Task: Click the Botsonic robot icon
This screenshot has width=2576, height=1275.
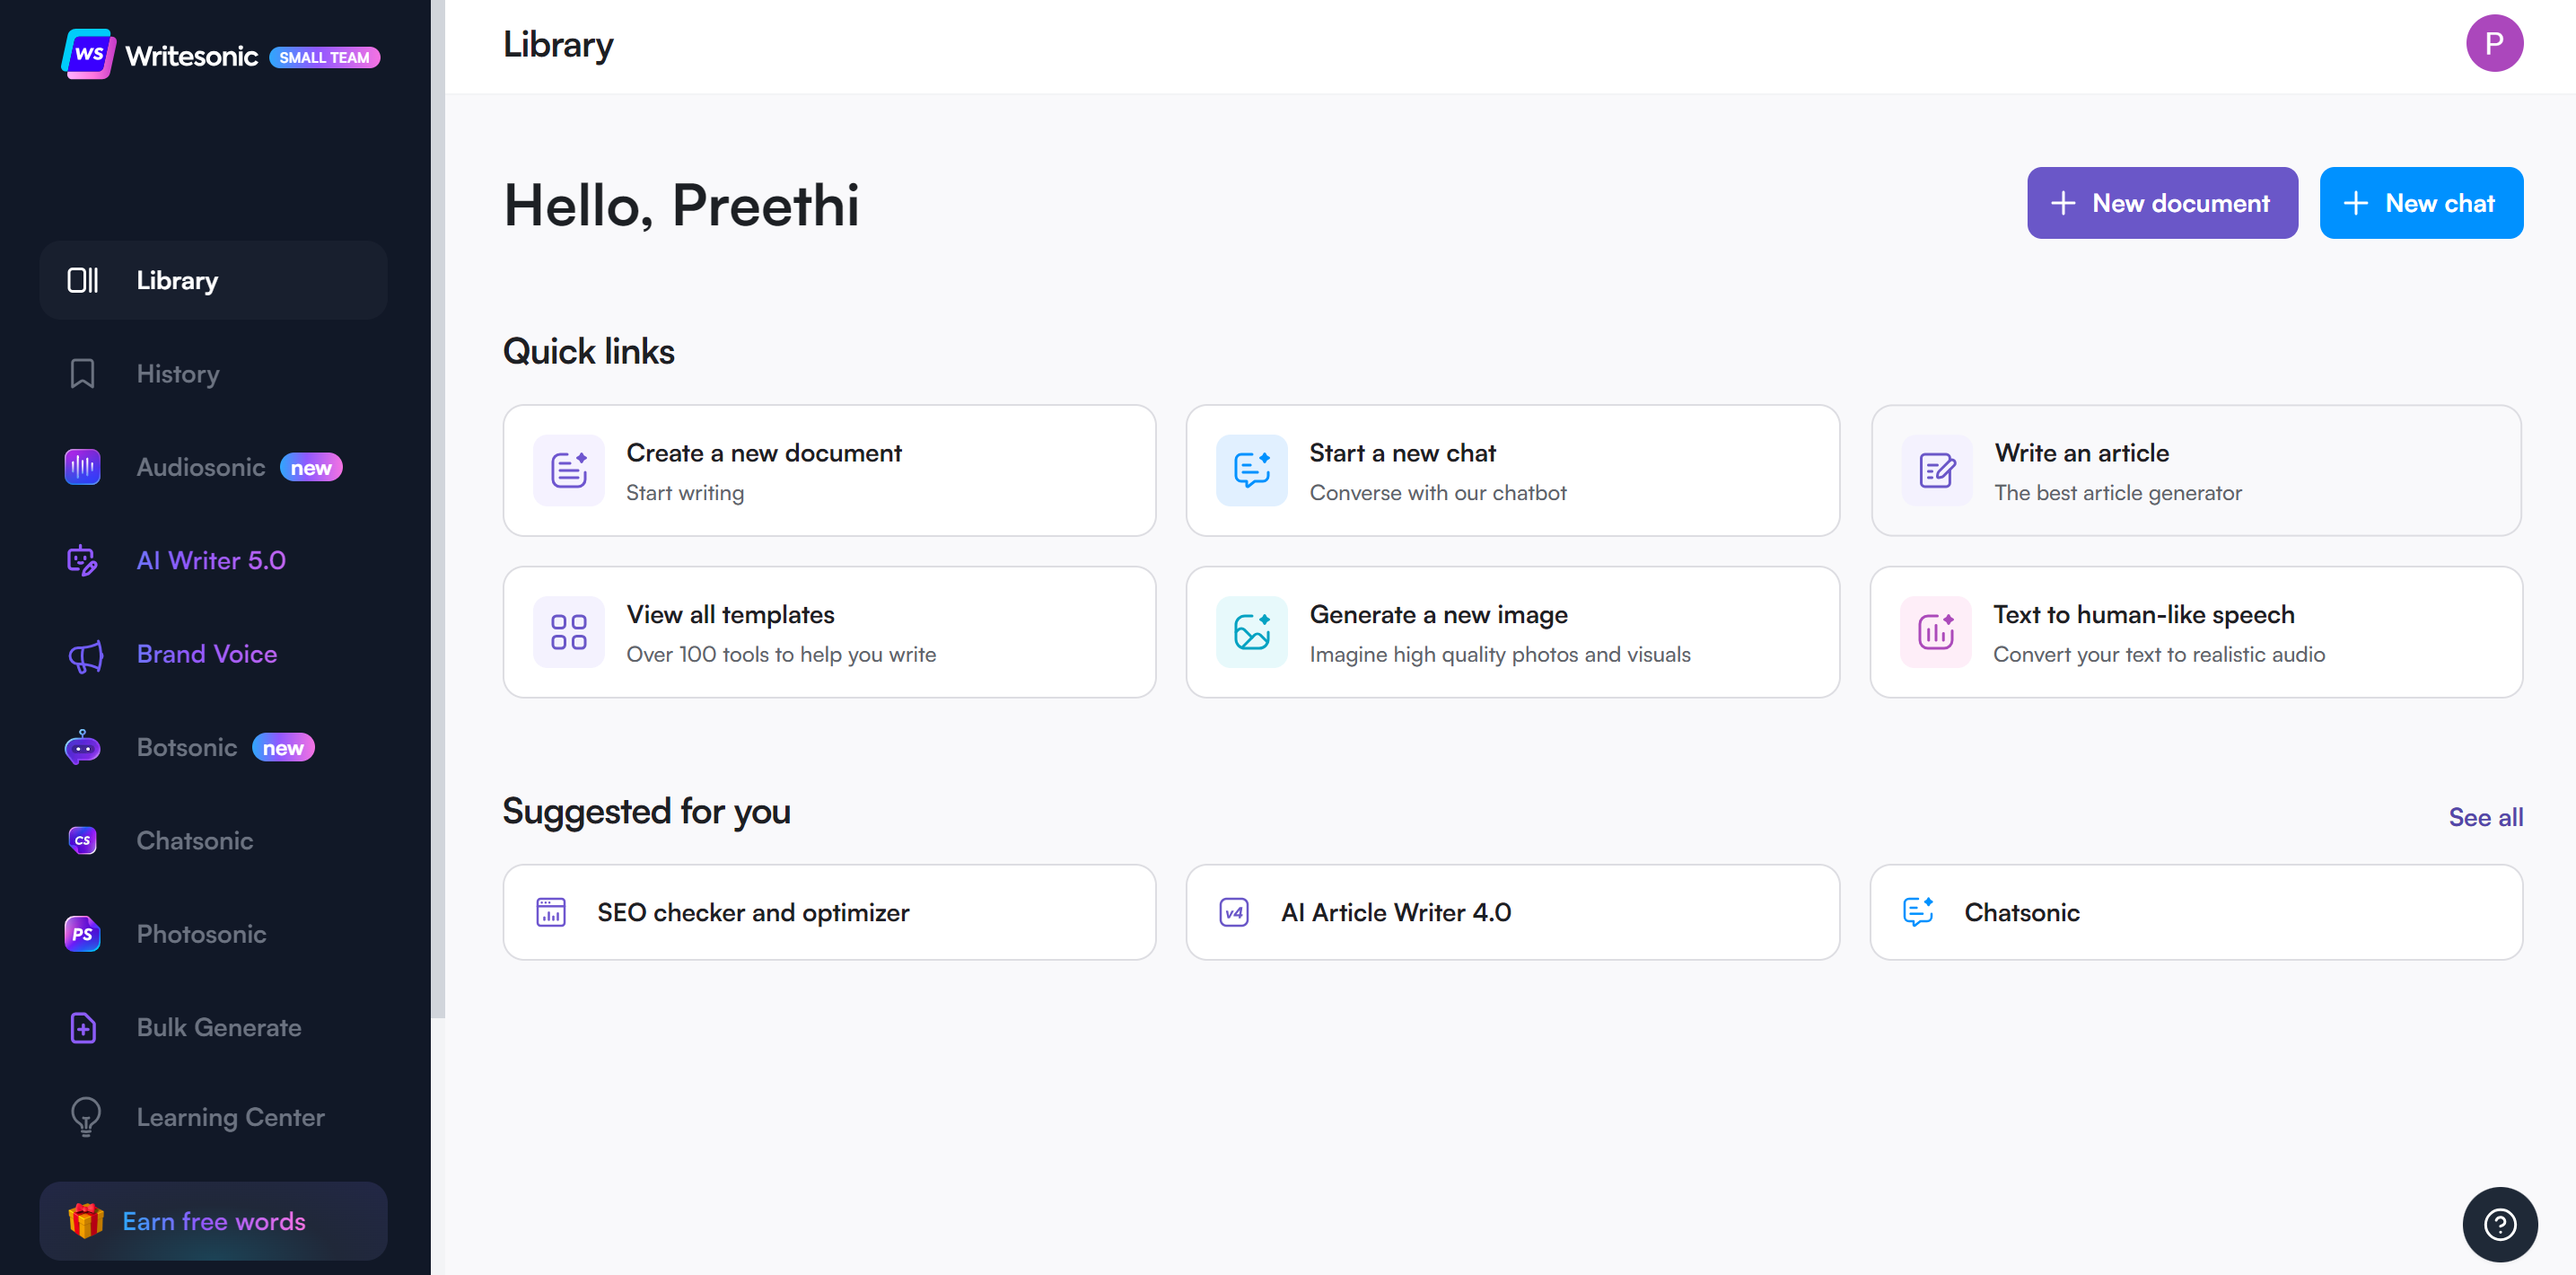Action: point(82,748)
